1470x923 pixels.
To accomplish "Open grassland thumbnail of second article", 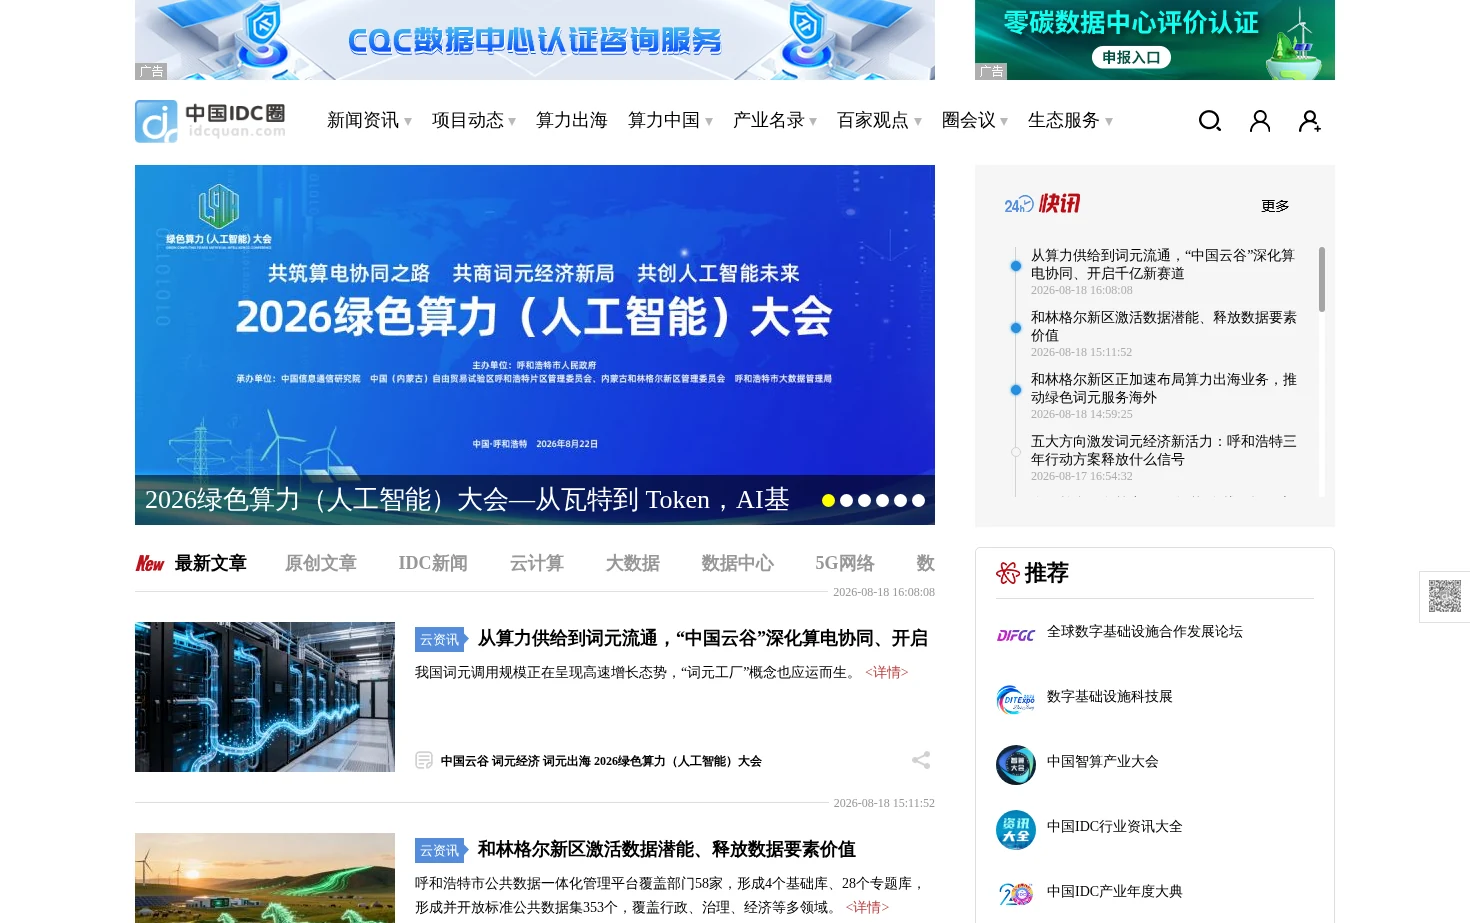I will (265, 878).
